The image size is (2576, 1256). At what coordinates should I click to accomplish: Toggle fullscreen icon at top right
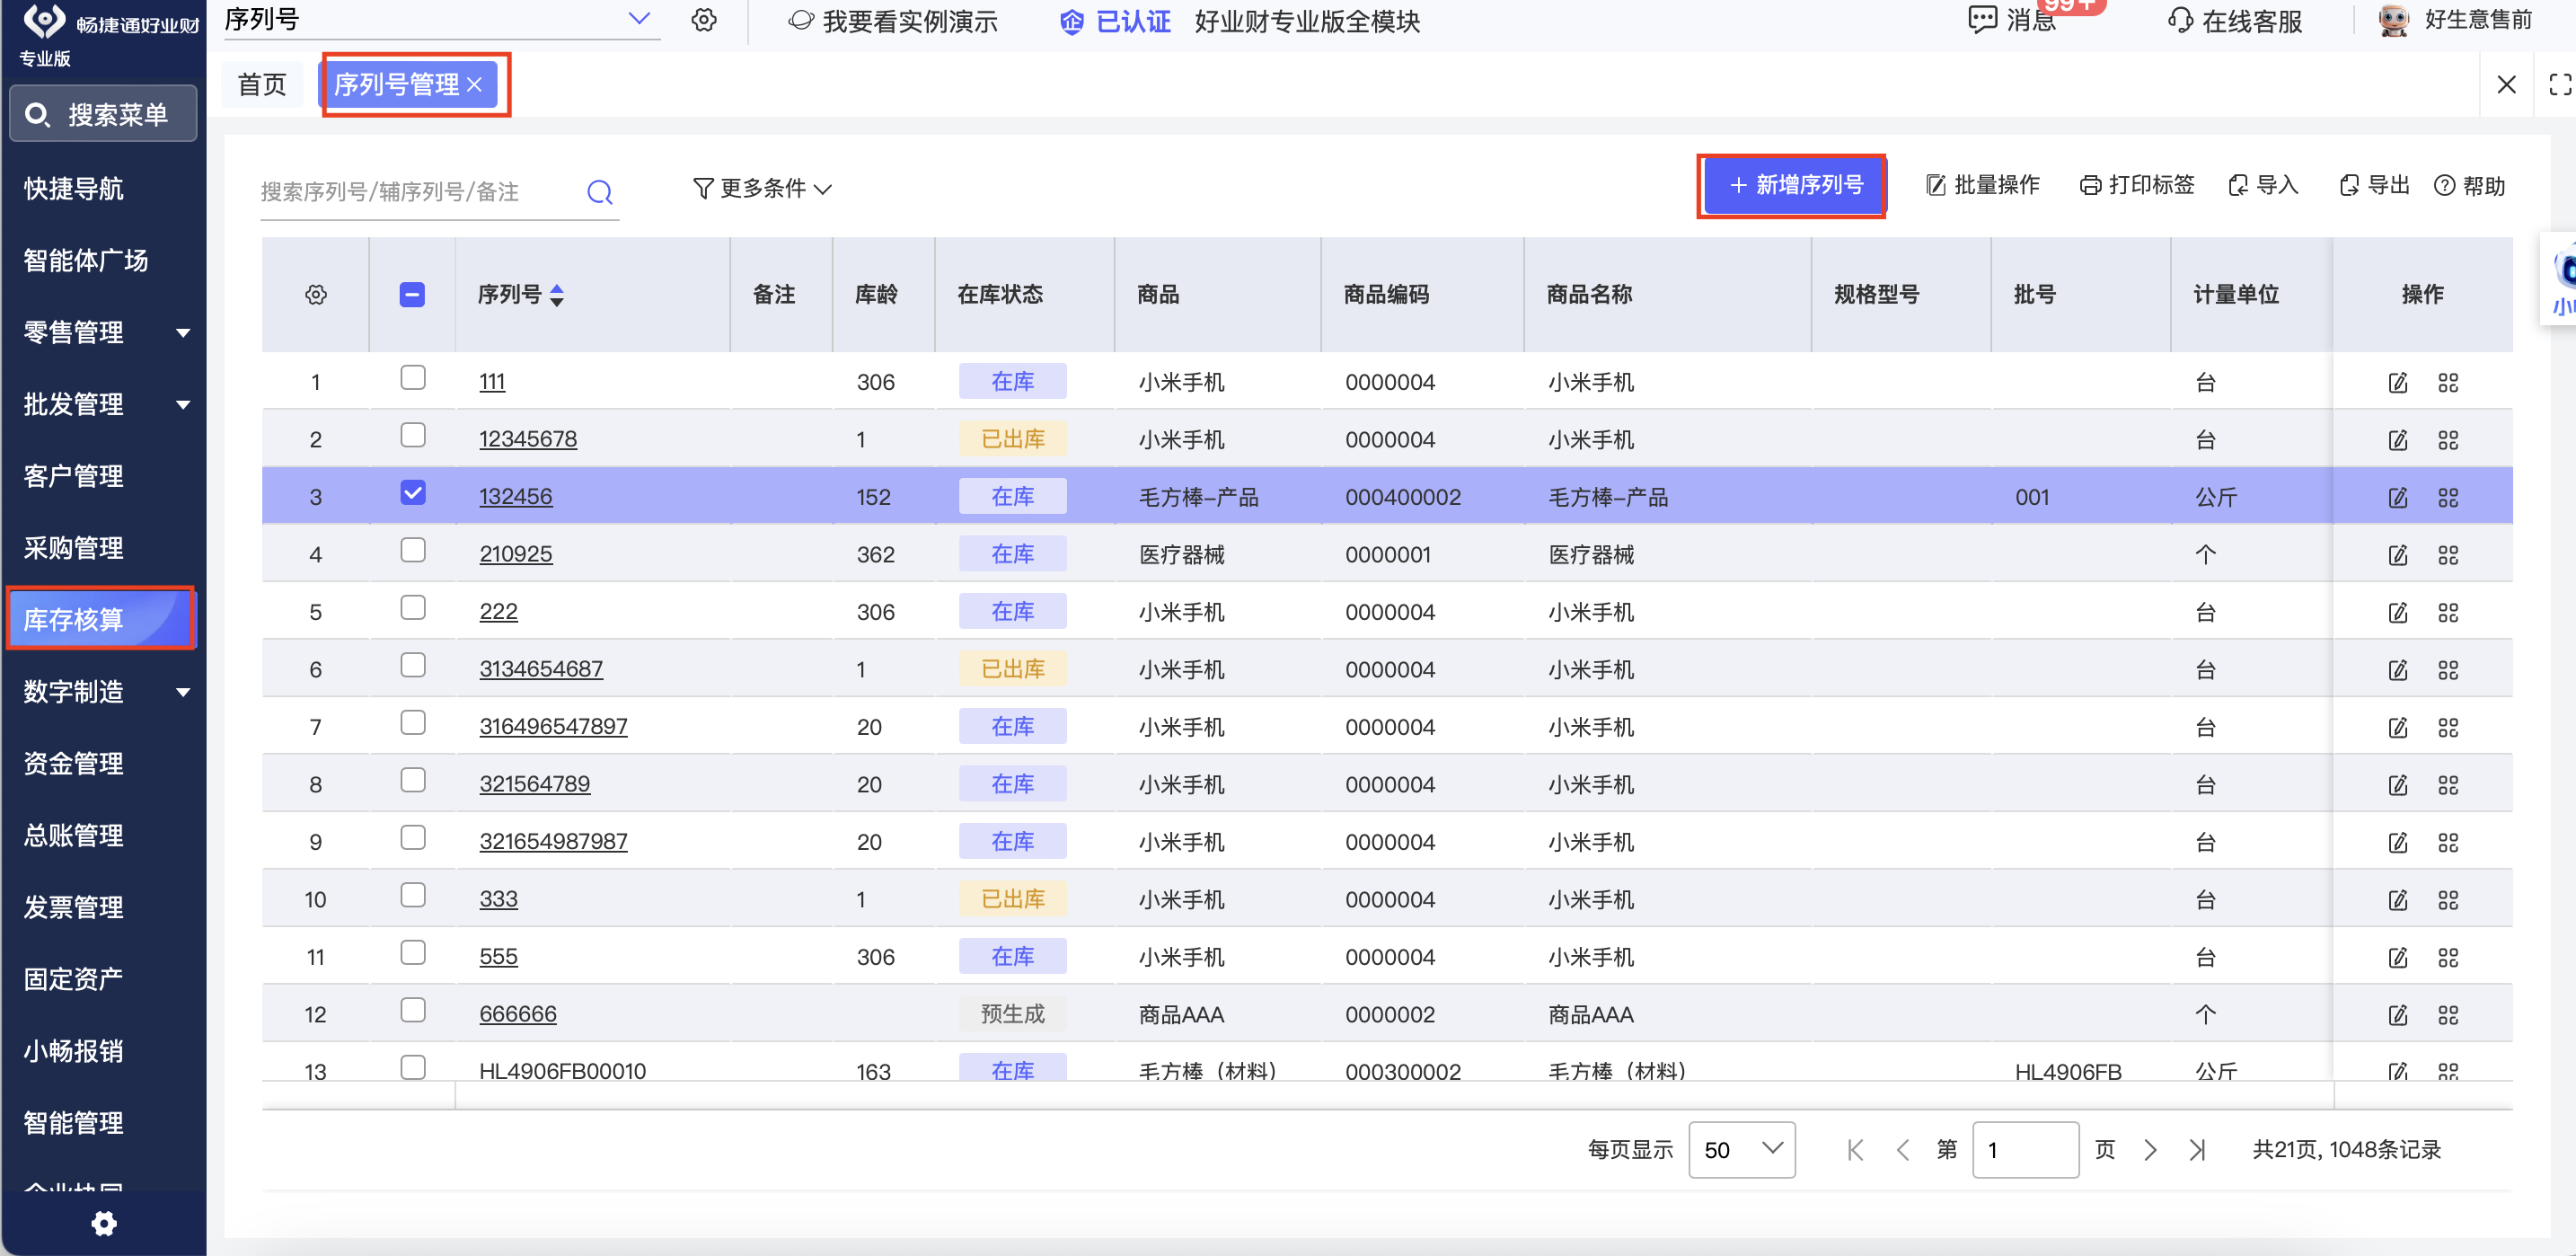(x=2559, y=85)
